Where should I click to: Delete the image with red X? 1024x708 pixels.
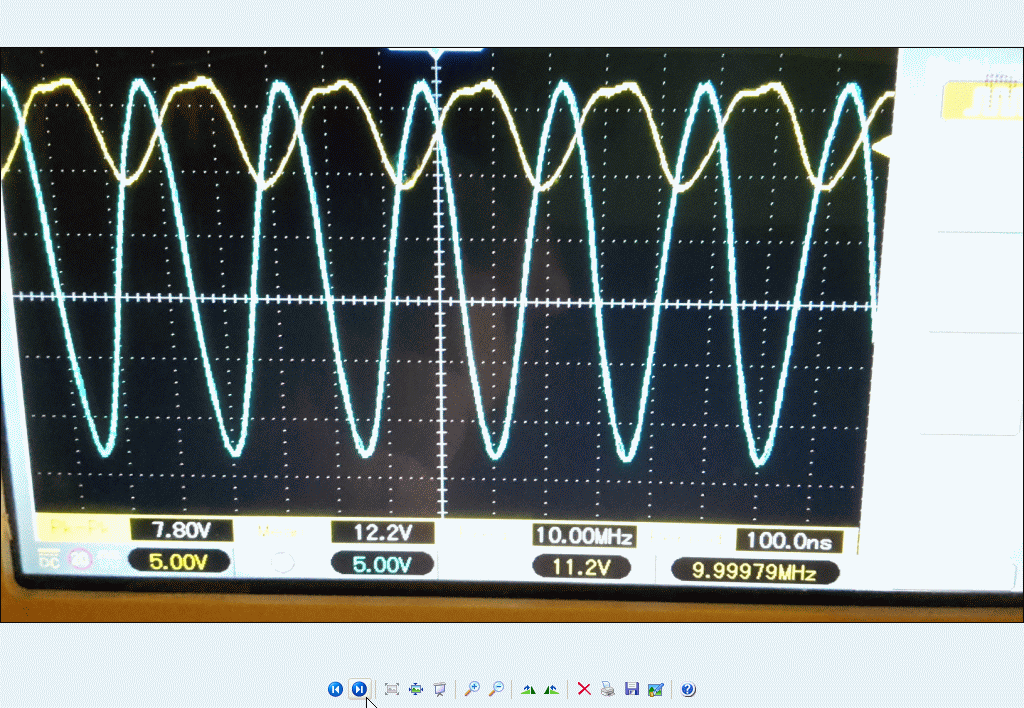(x=584, y=689)
